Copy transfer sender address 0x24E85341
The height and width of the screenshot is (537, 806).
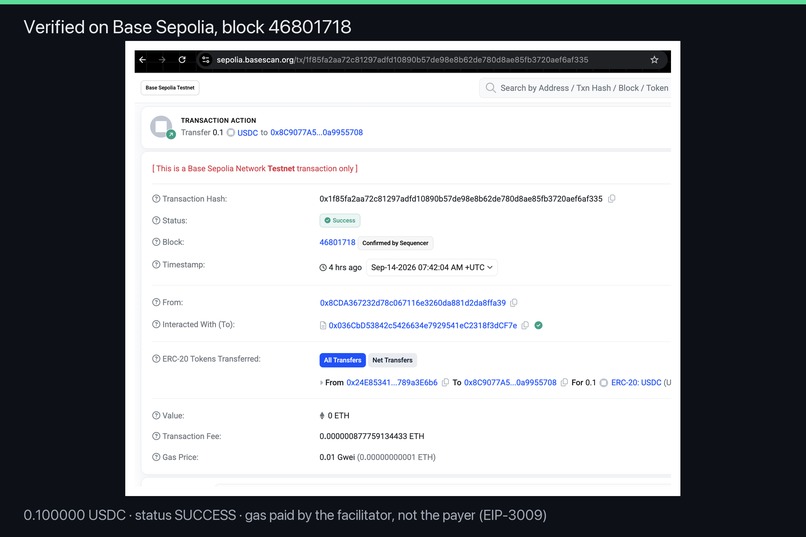click(445, 382)
